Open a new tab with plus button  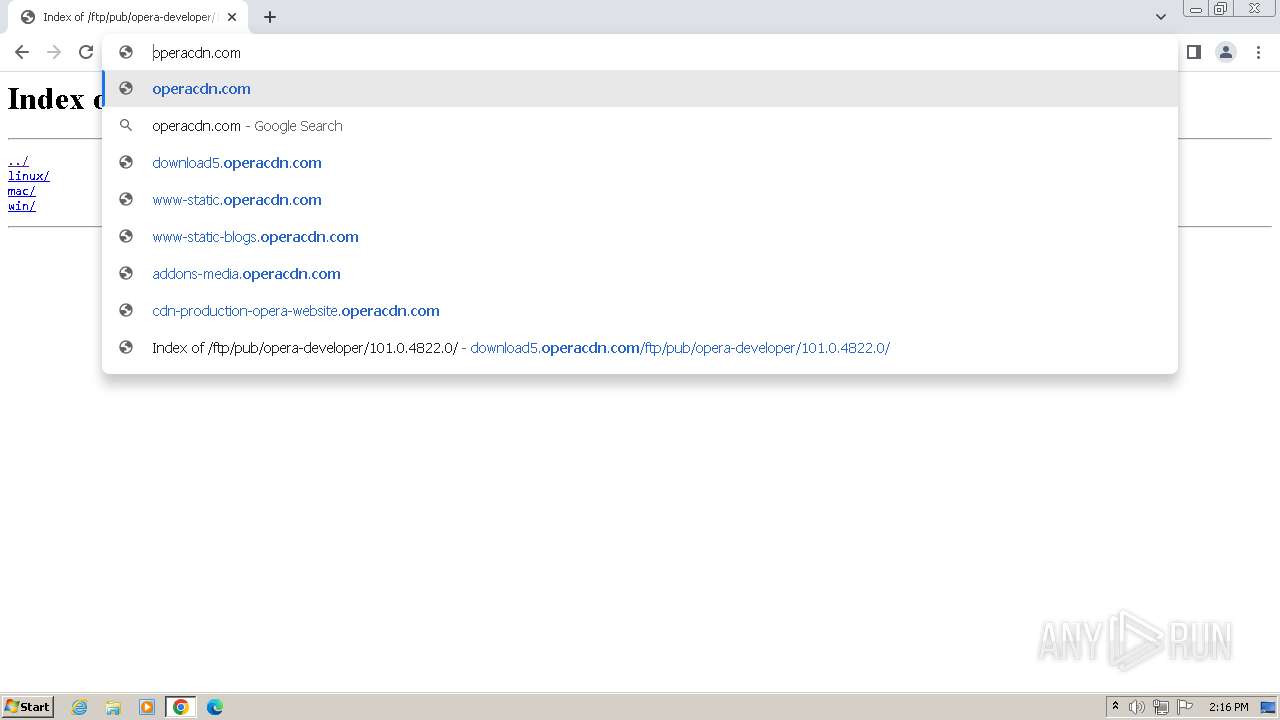pos(270,17)
